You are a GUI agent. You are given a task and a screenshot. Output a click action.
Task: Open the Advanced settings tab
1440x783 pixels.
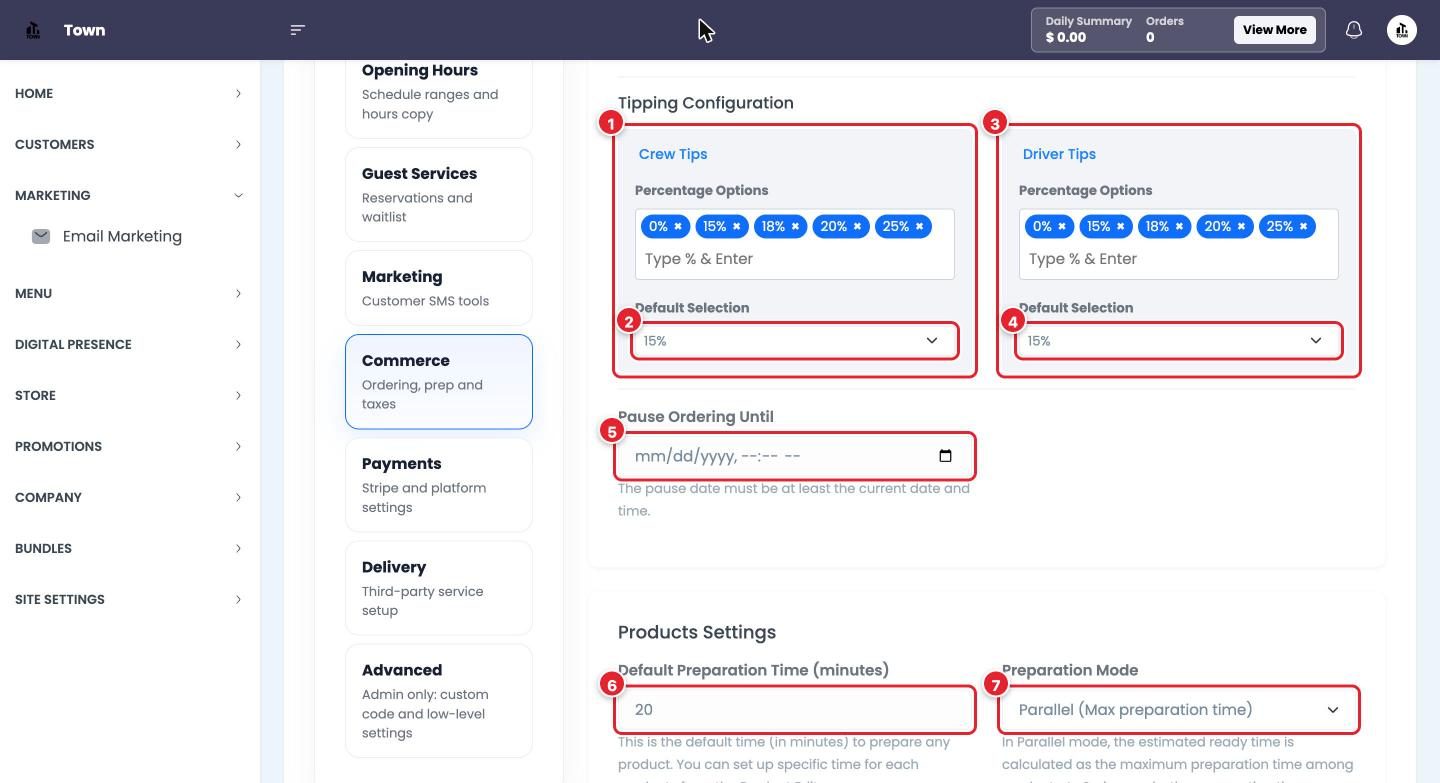[x=439, y=700]
